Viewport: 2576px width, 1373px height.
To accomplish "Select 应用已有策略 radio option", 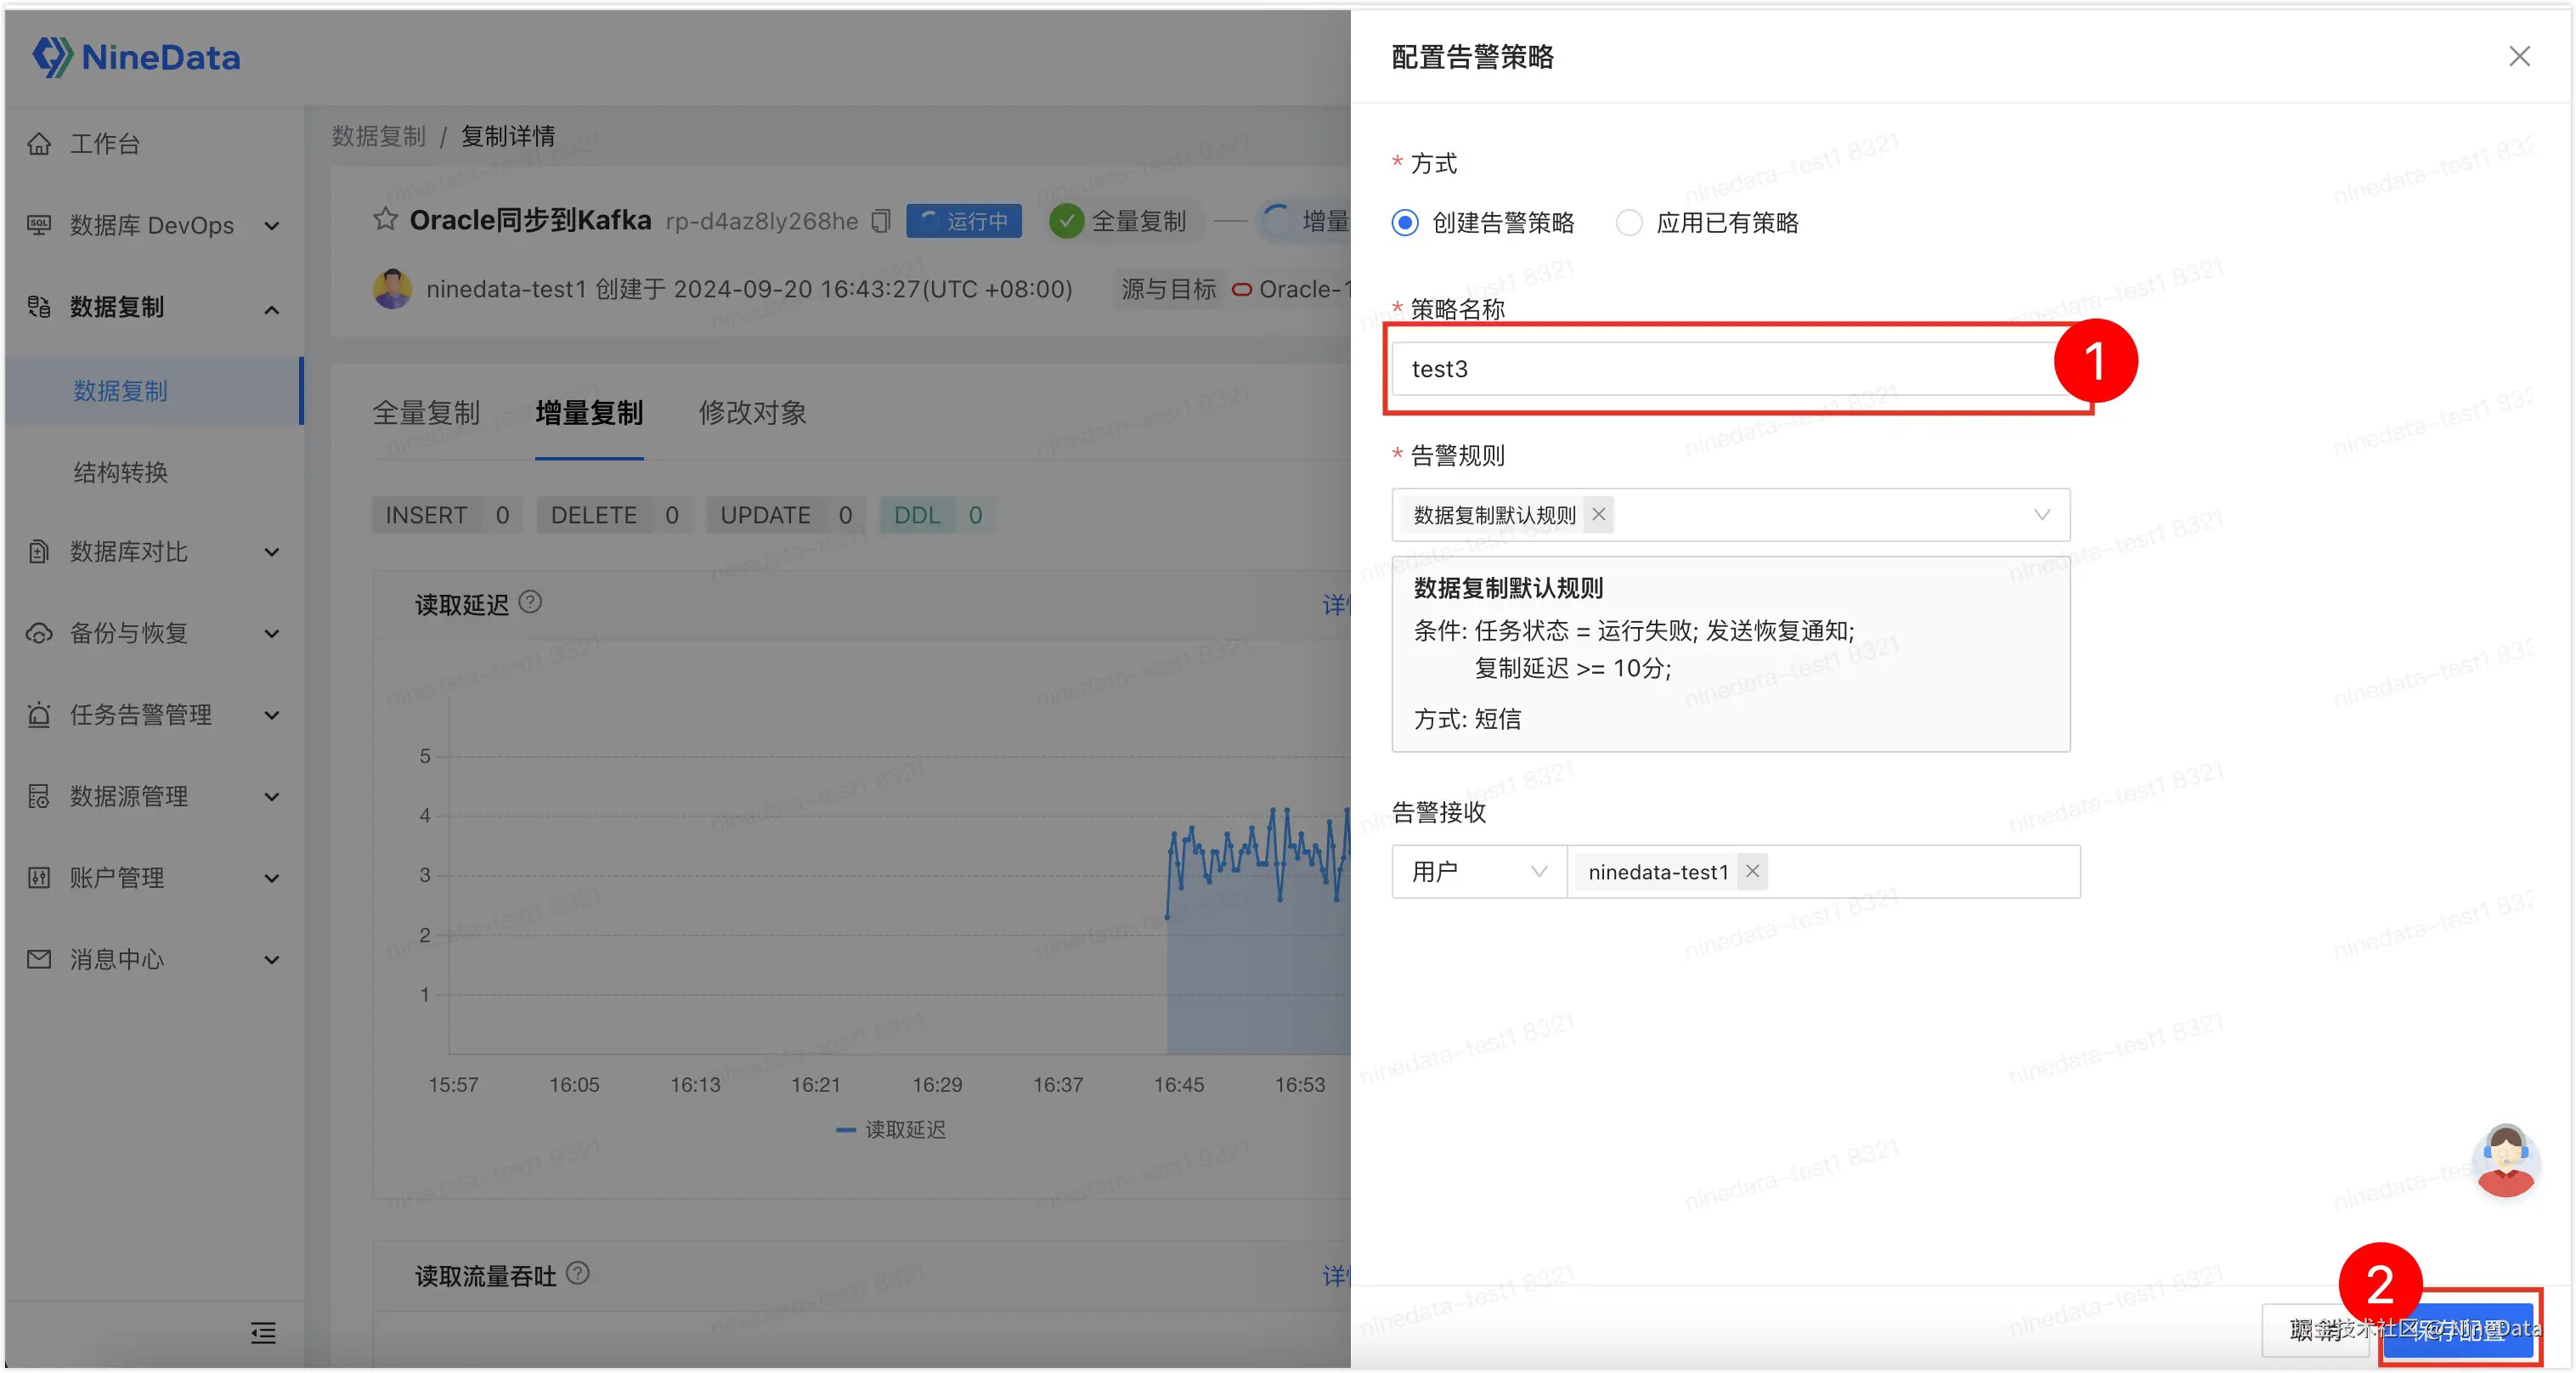I will [1629, 222].
